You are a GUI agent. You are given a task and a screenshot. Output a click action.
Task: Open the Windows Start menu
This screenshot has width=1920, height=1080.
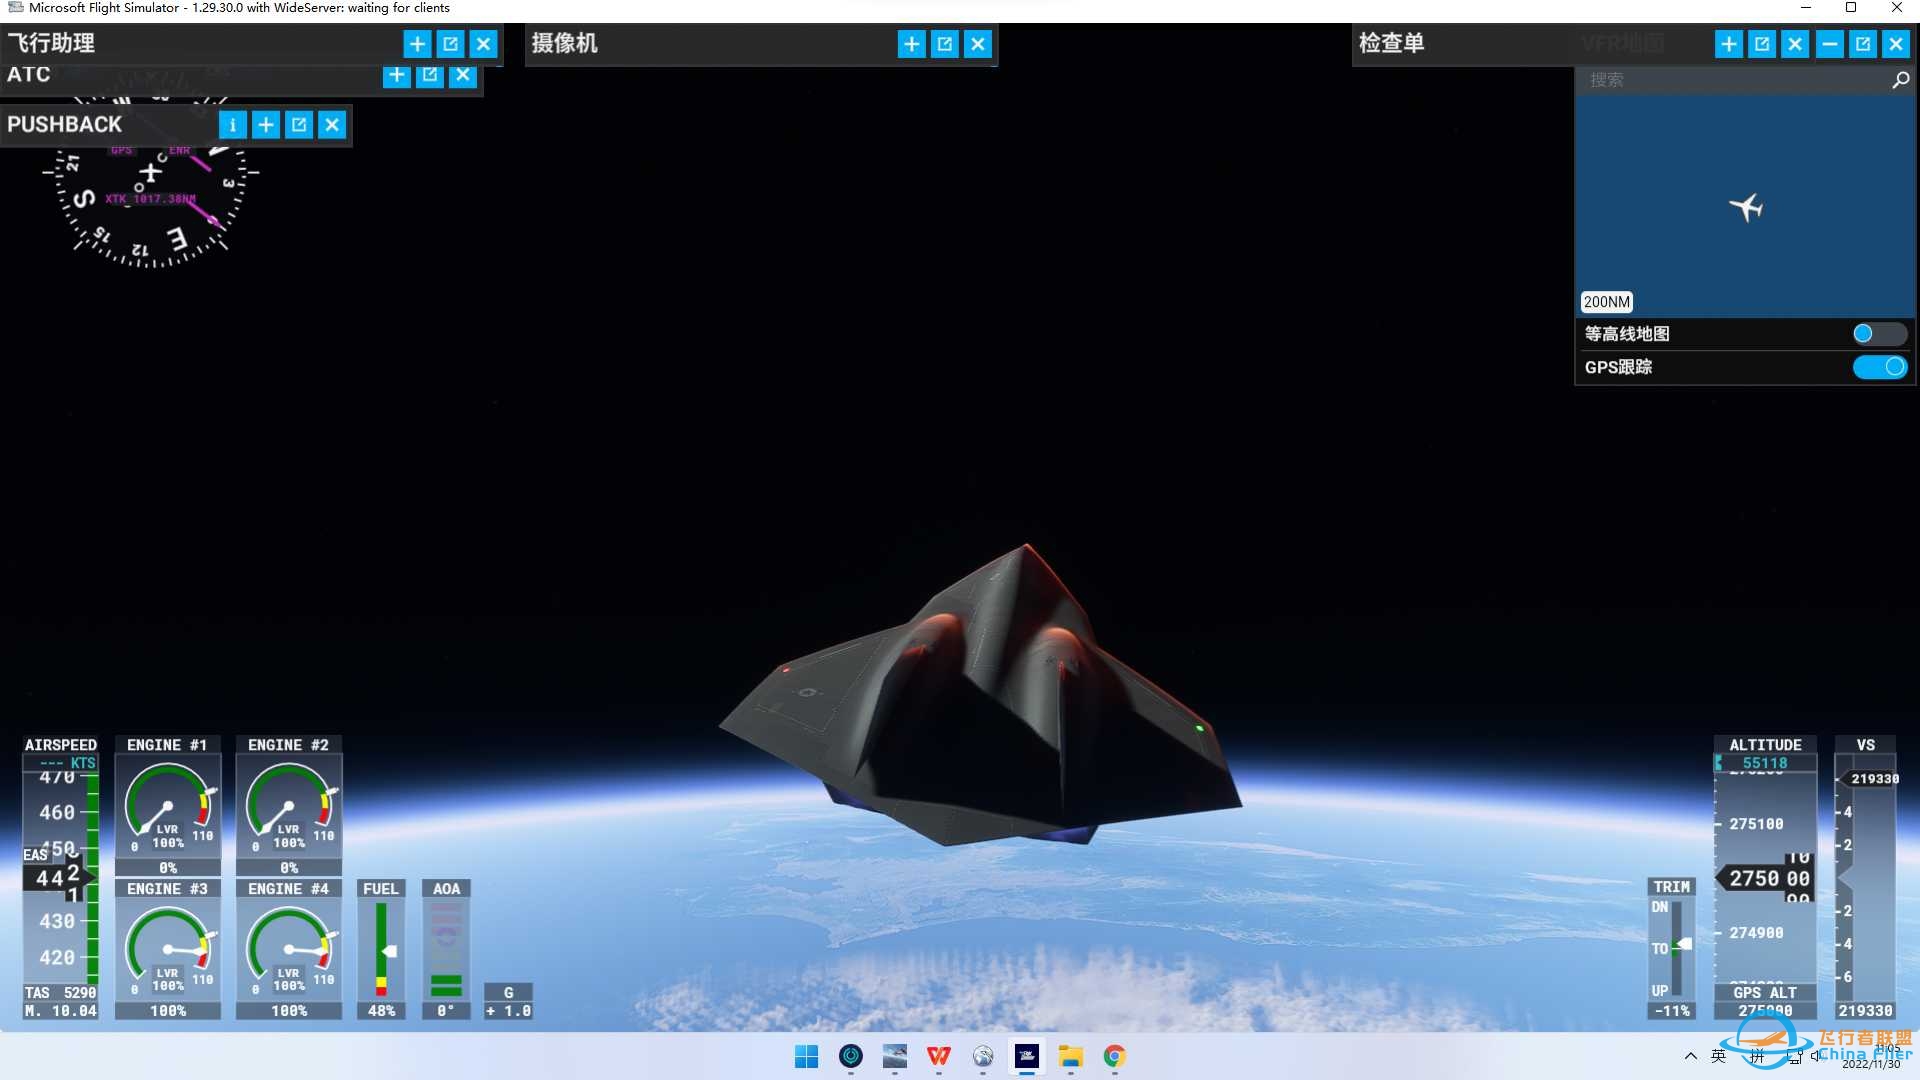click(x=806, y=1056)
